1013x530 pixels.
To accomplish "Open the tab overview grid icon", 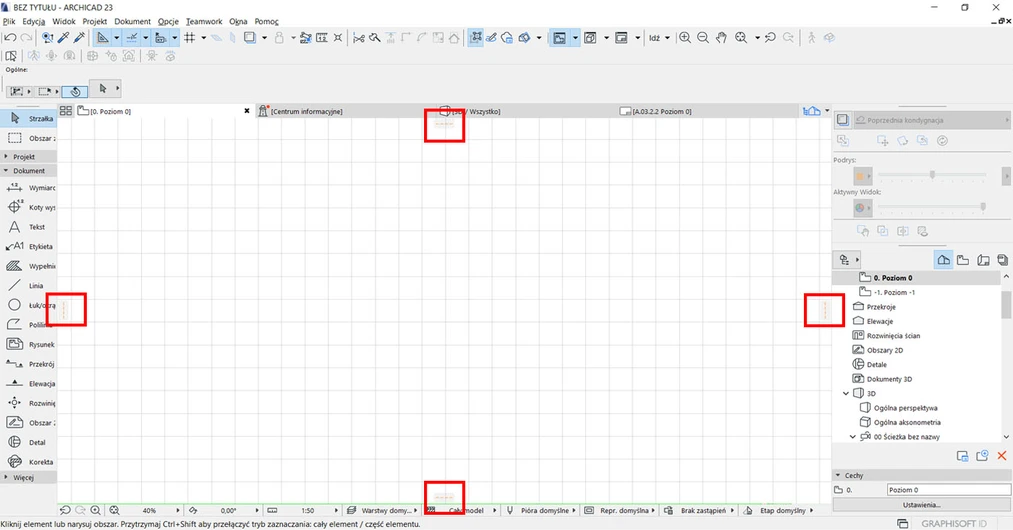I will coord(66,111).
